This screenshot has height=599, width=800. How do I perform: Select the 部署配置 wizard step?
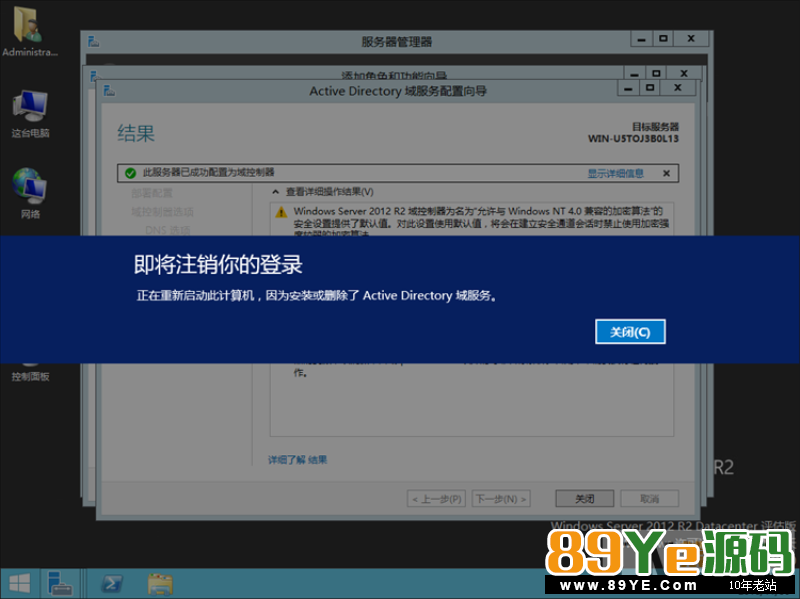(x=152, y=193)
